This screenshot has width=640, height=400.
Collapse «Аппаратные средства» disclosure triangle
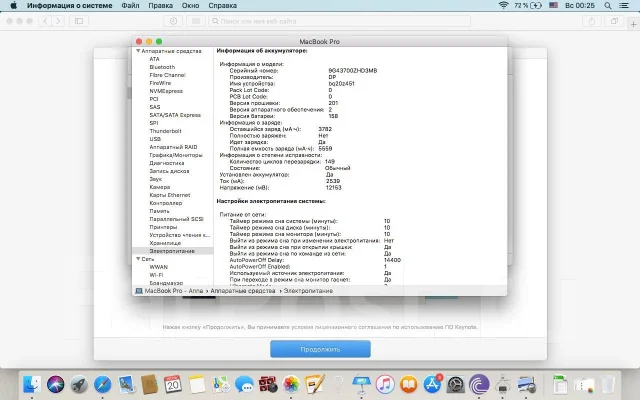(138, 51)
